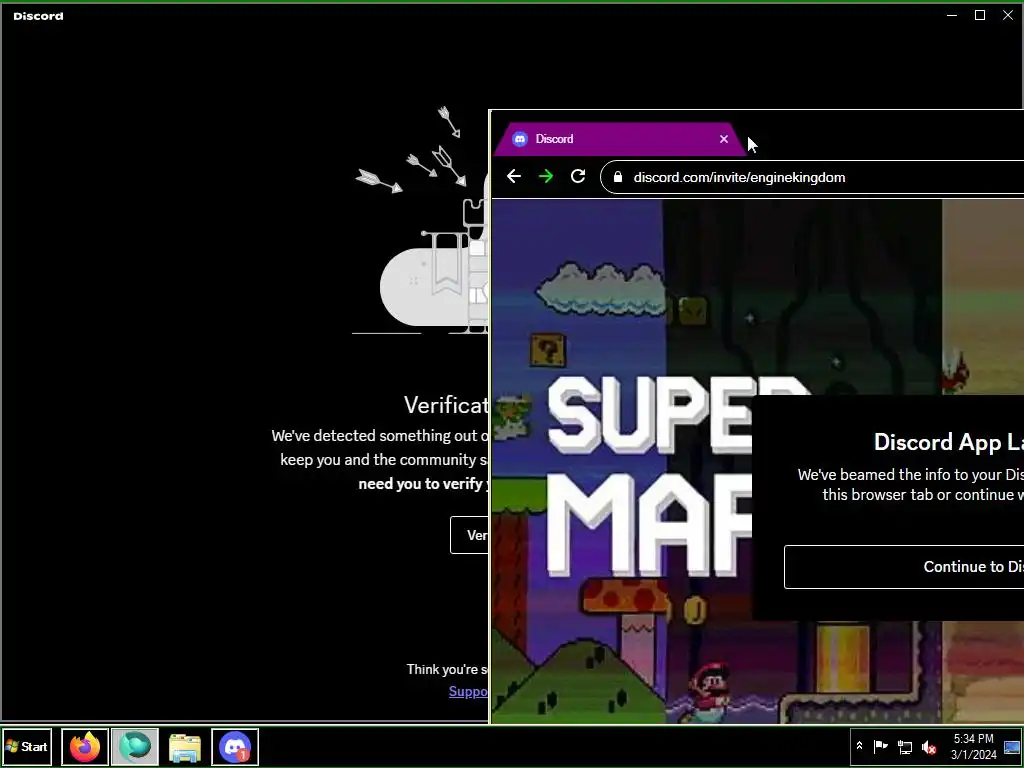Open the Support link in the Discord app

point(468,691)
